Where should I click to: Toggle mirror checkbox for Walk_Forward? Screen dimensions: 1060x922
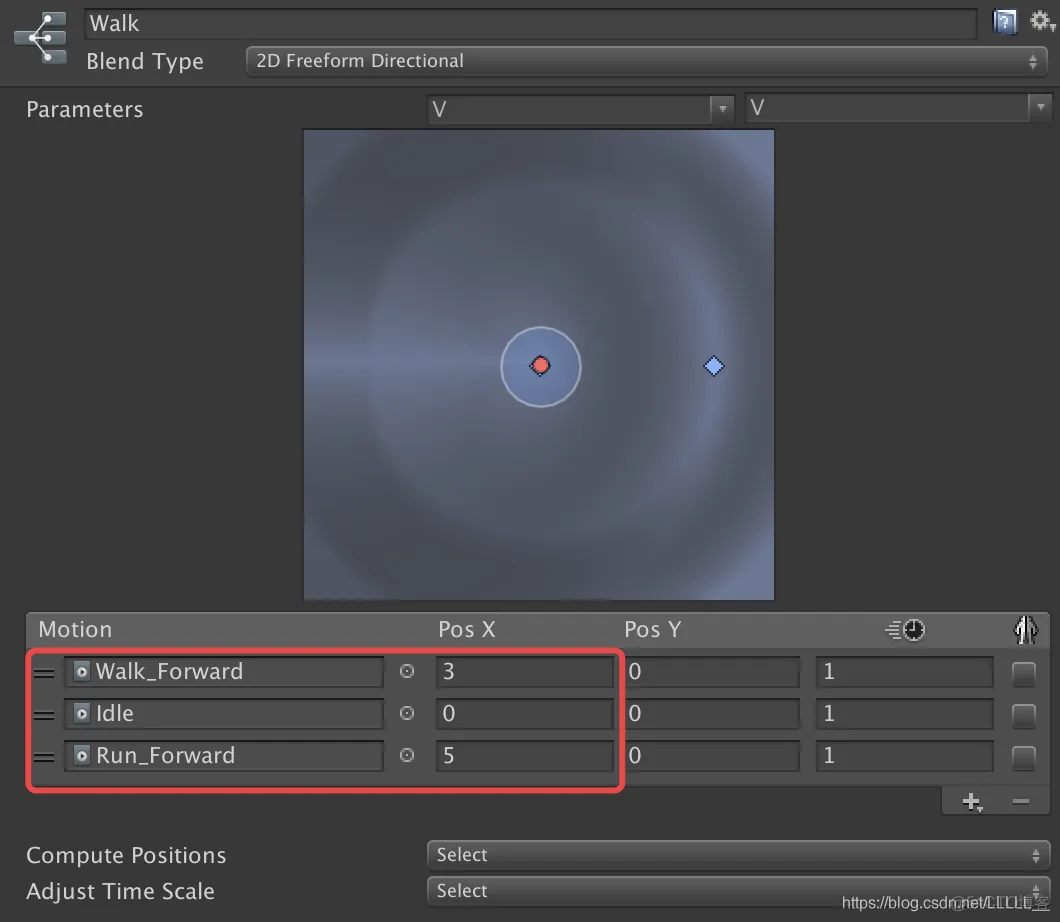coord(1023,674)
